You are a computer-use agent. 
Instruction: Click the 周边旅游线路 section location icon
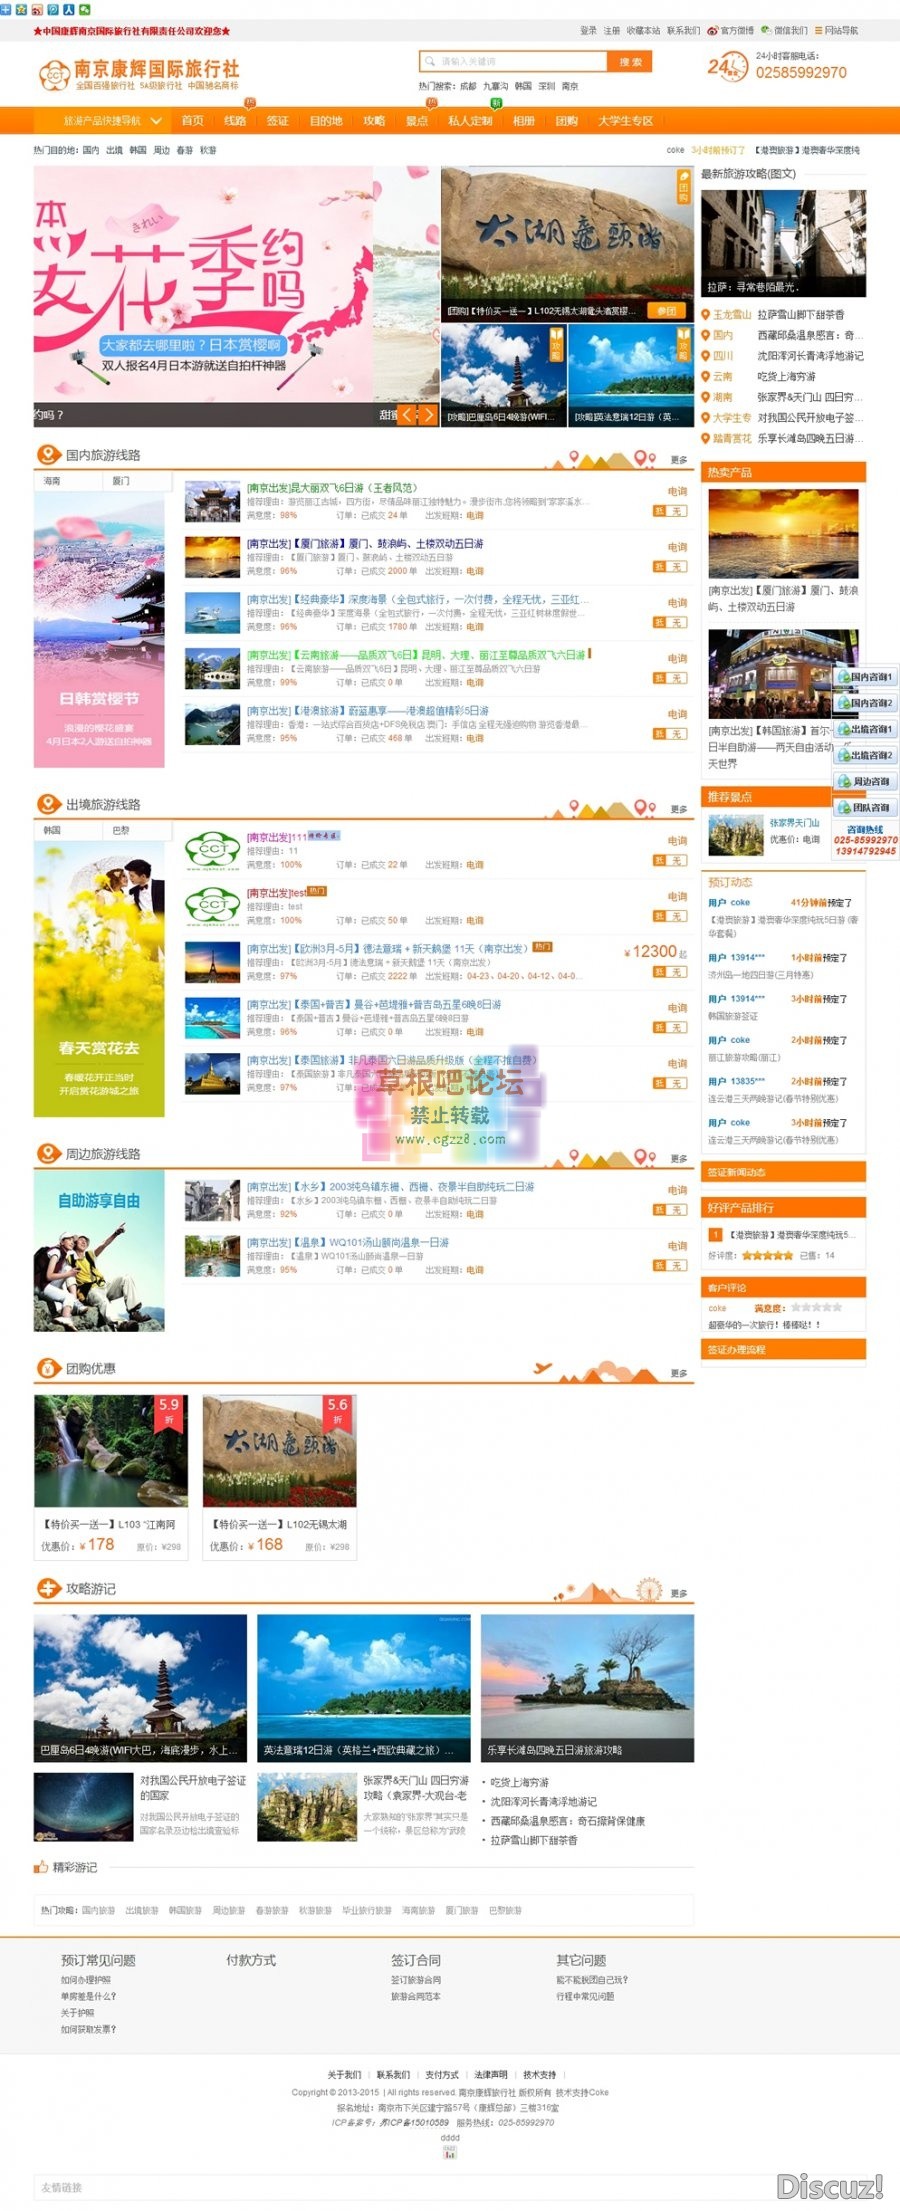pos(48,1153)
